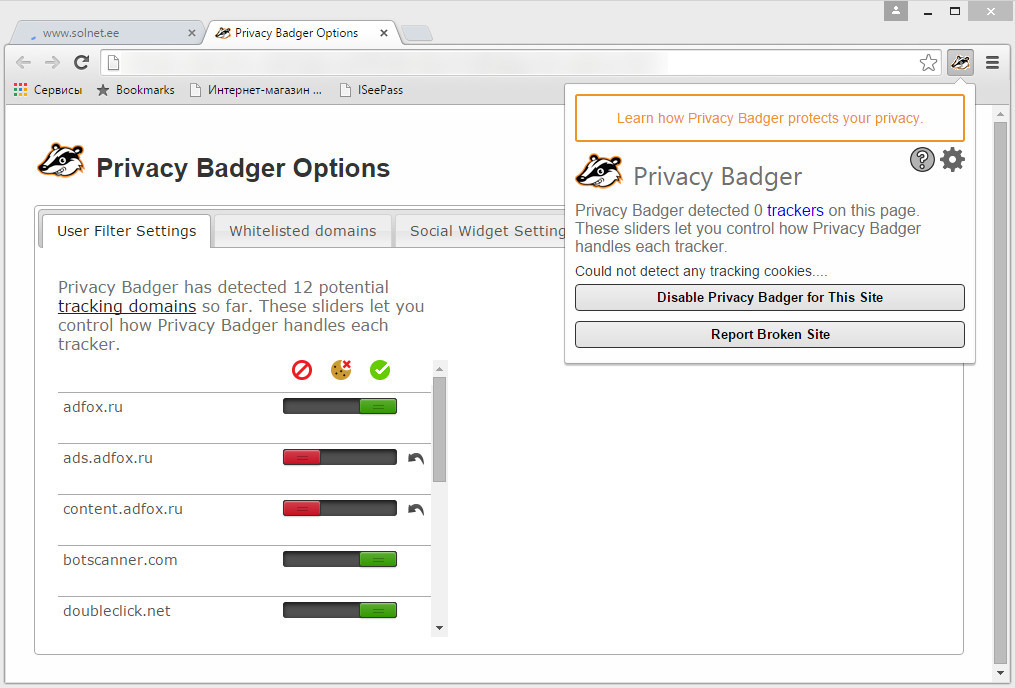1015x688 pixels.
Task: Open the popup help question mark icon
Action: (x=922, y=159)
